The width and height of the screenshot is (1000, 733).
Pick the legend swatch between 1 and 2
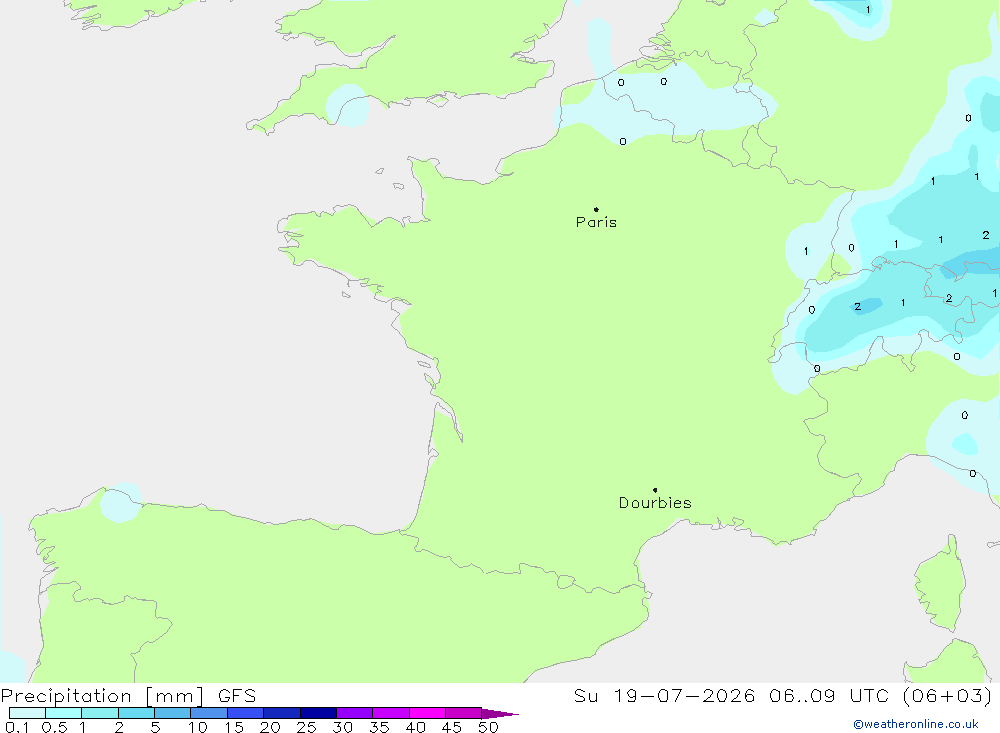click(100, 713)
